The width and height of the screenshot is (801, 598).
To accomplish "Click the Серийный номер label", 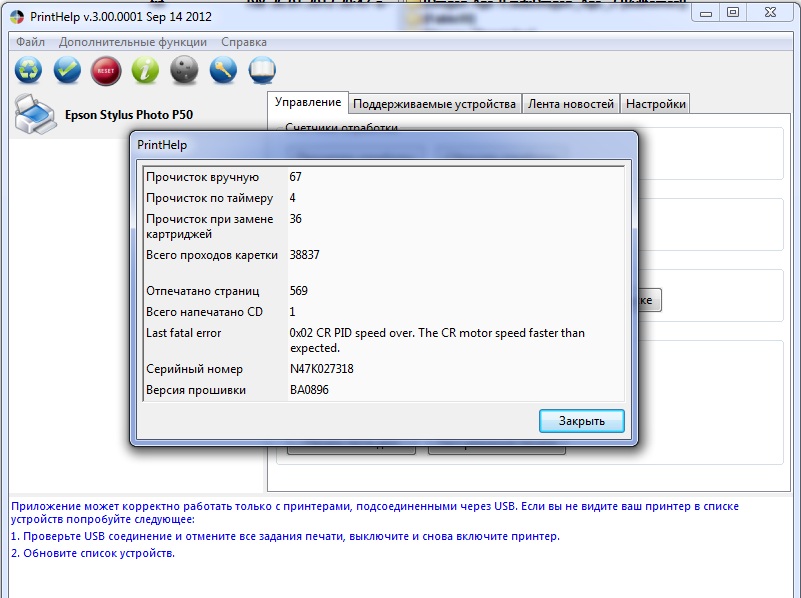I will 194,369.
